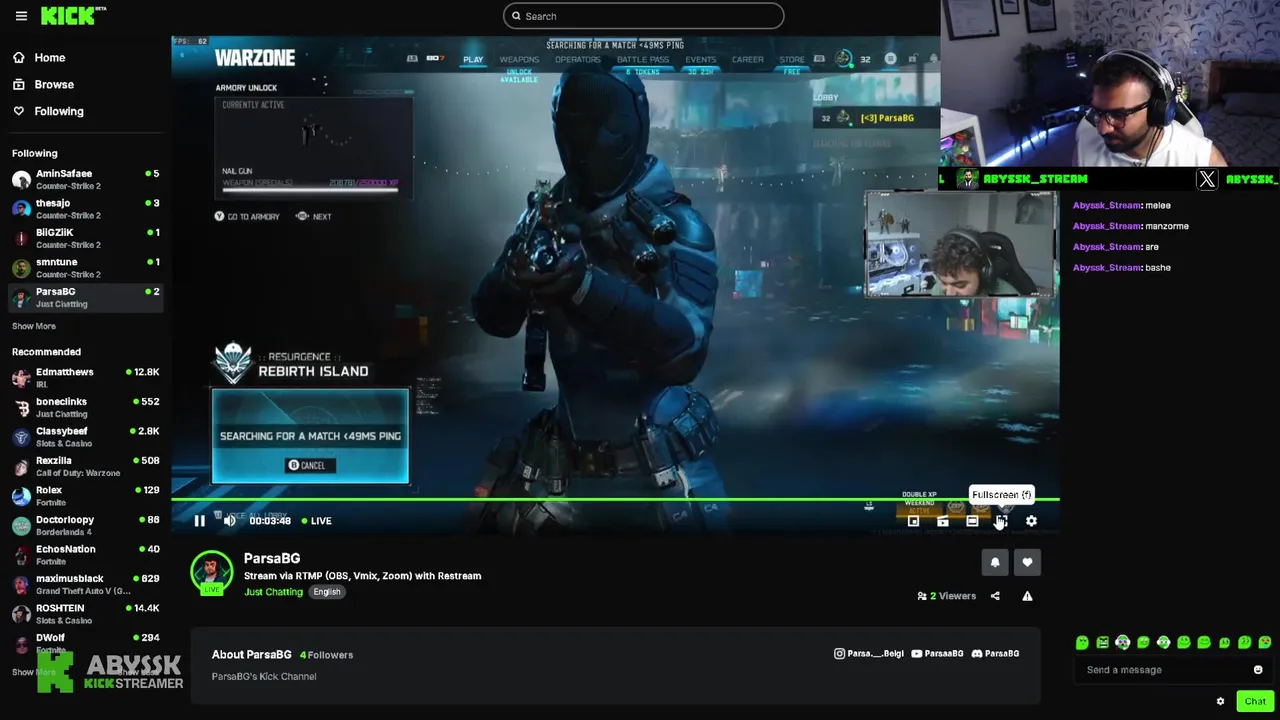Enter fullscreen mode in the player

pos(1001,521)
